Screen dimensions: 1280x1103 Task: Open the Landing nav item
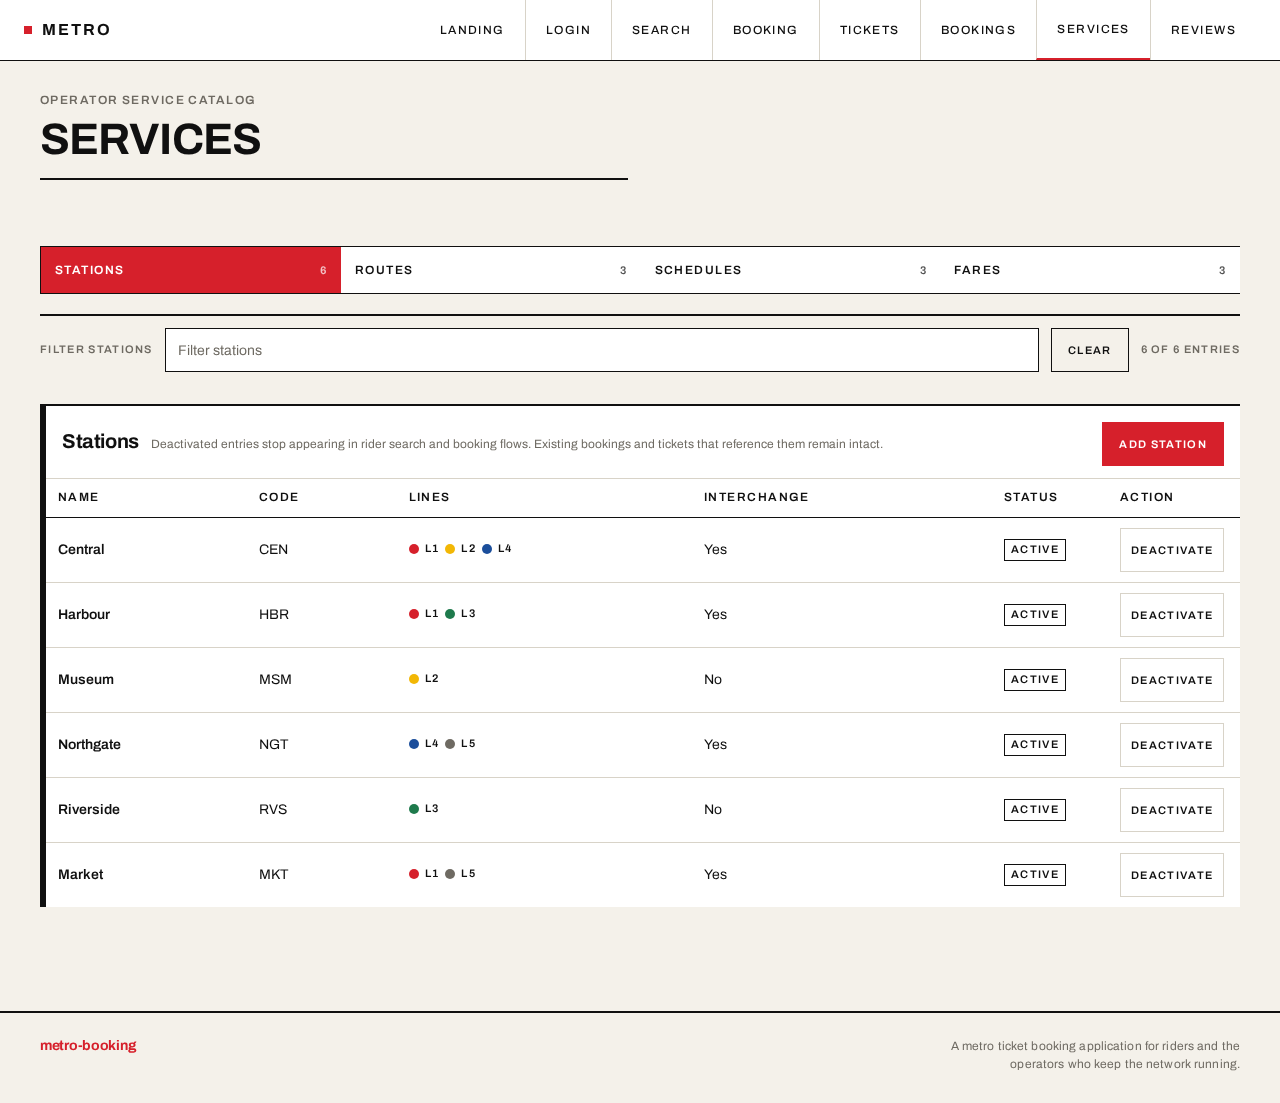click(472, 30)
